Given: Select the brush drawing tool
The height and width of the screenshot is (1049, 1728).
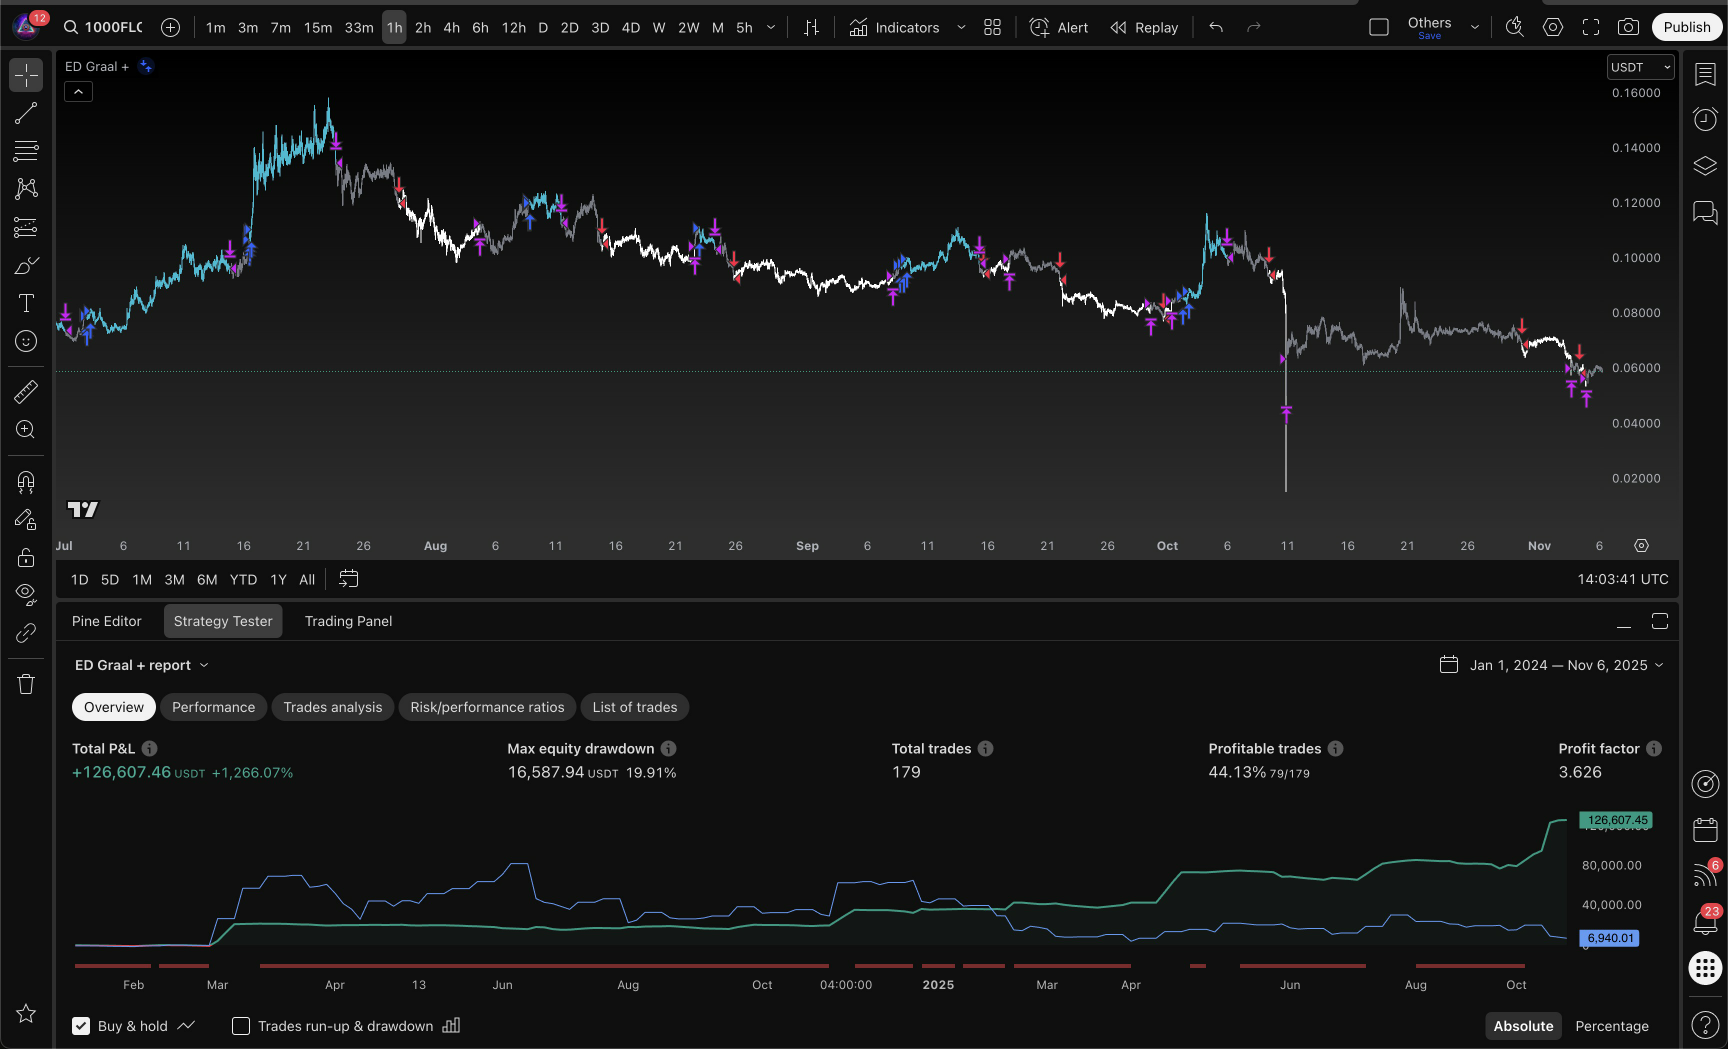Looking at the screenshot, I should point(26,265).
